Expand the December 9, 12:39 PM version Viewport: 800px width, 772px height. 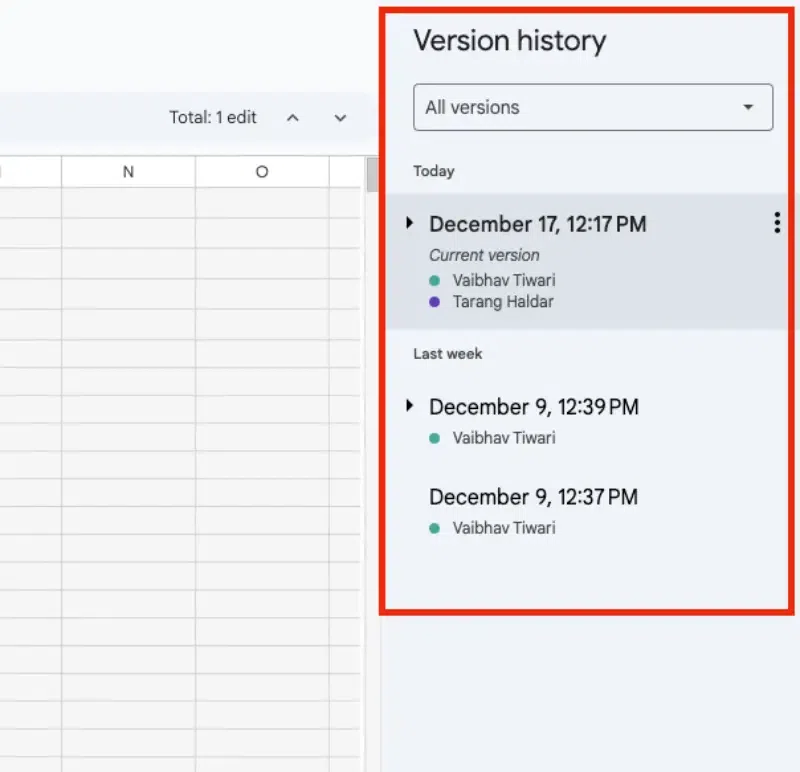409,405
